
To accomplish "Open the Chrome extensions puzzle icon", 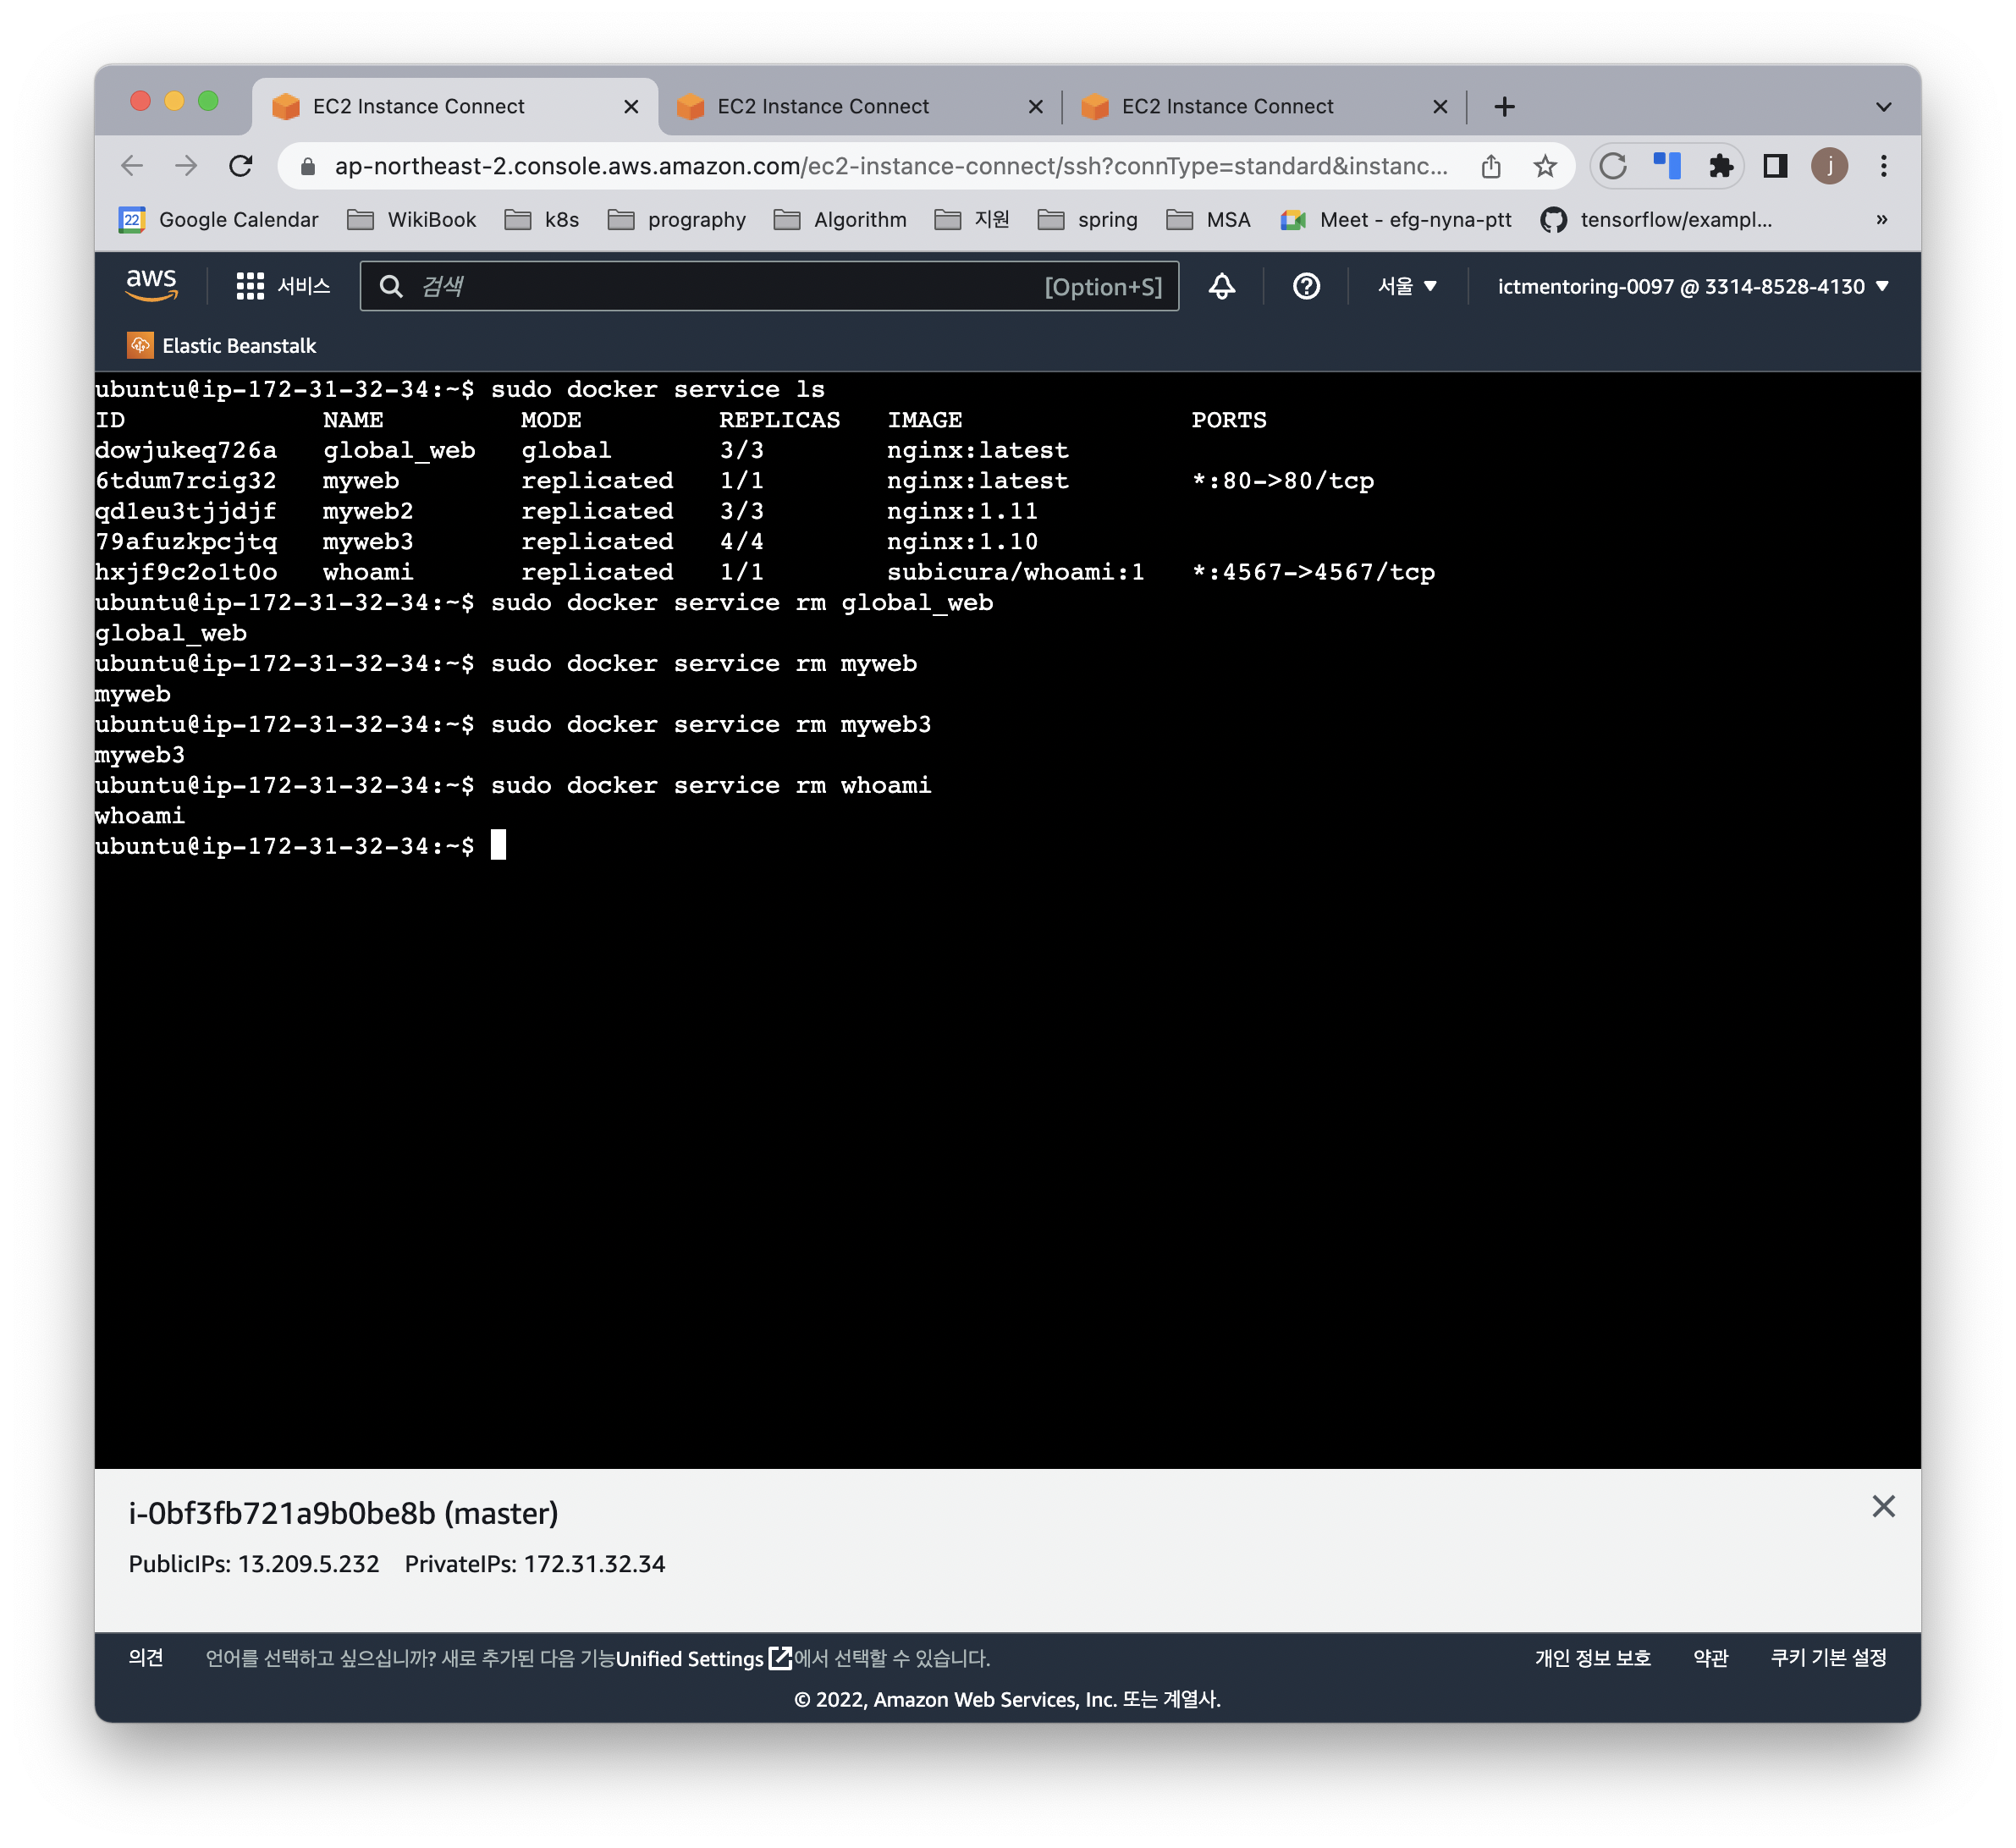I will (1720, 166).
